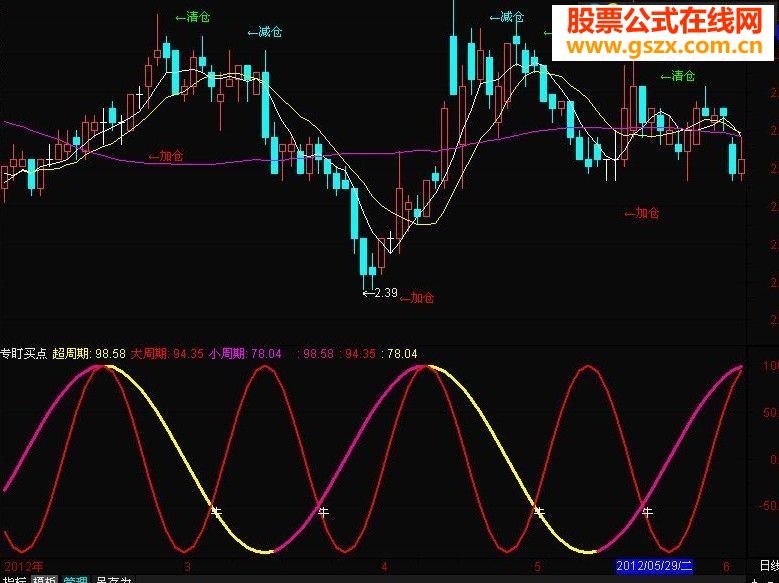Click the green ←清仓 signal above March peak

pyautogui.click(x=193, y=17)
